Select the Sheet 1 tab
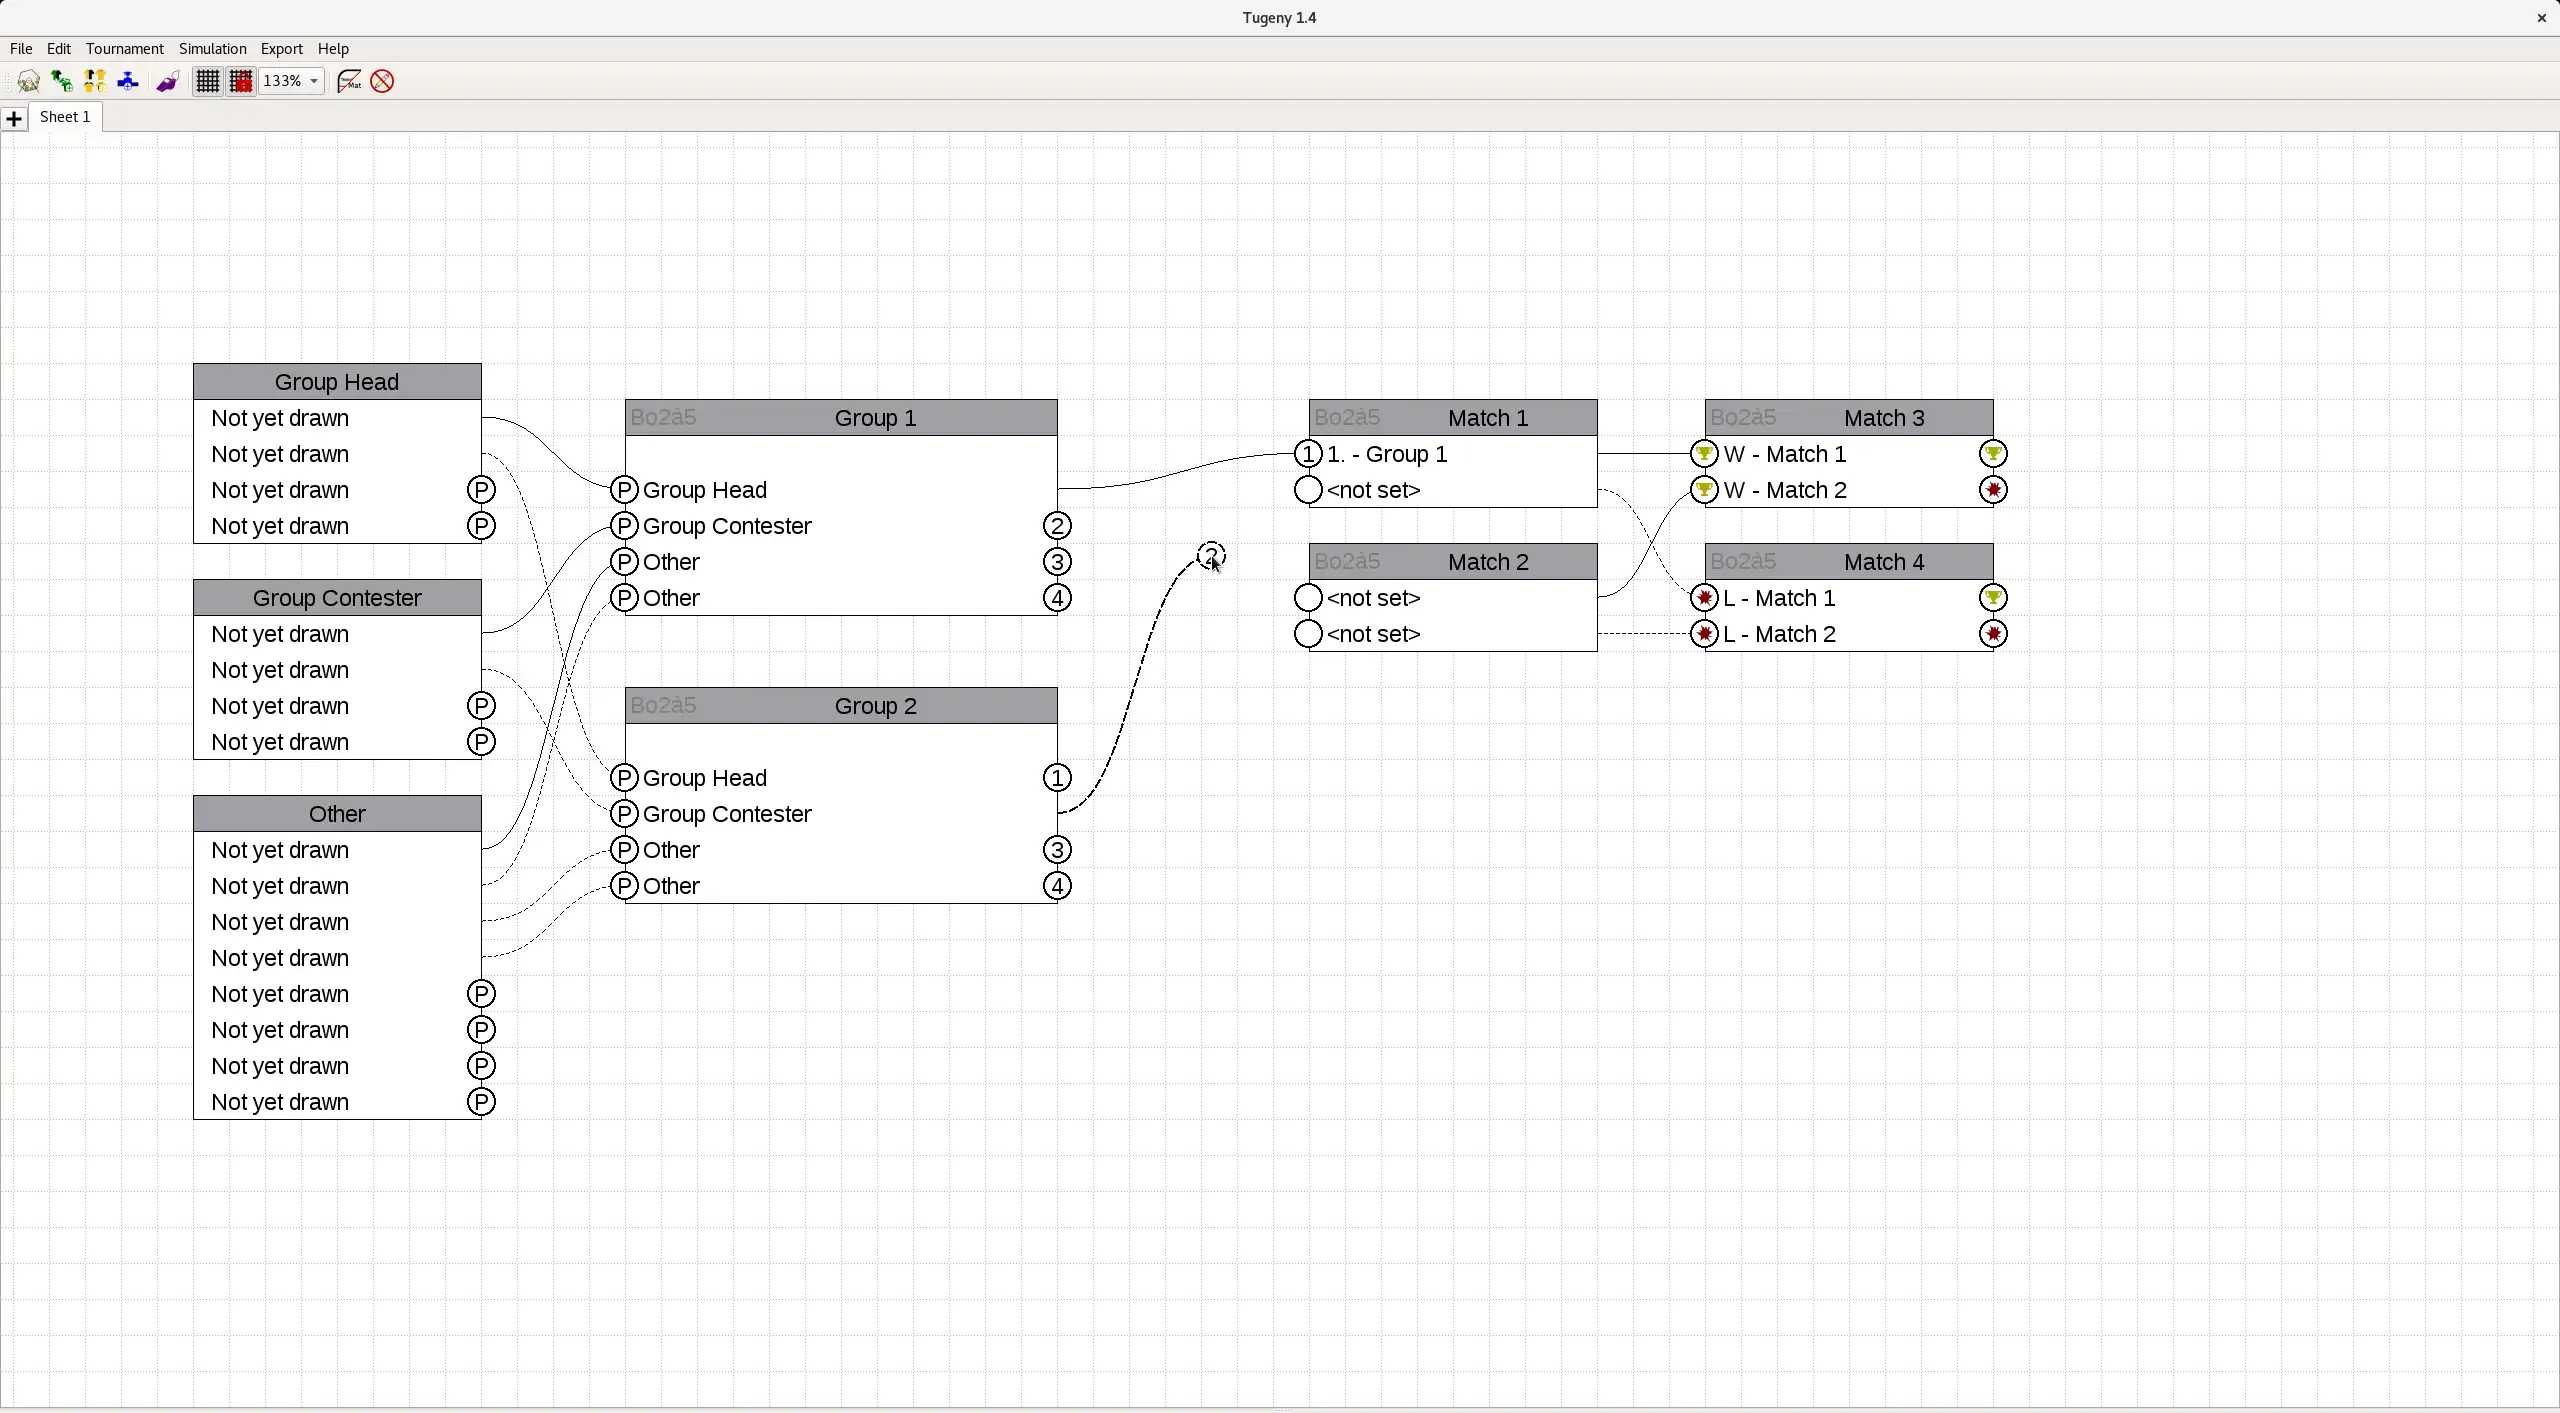This screenshot has height=1413, width=2560. pyautogui.click(x=63, y=117)
